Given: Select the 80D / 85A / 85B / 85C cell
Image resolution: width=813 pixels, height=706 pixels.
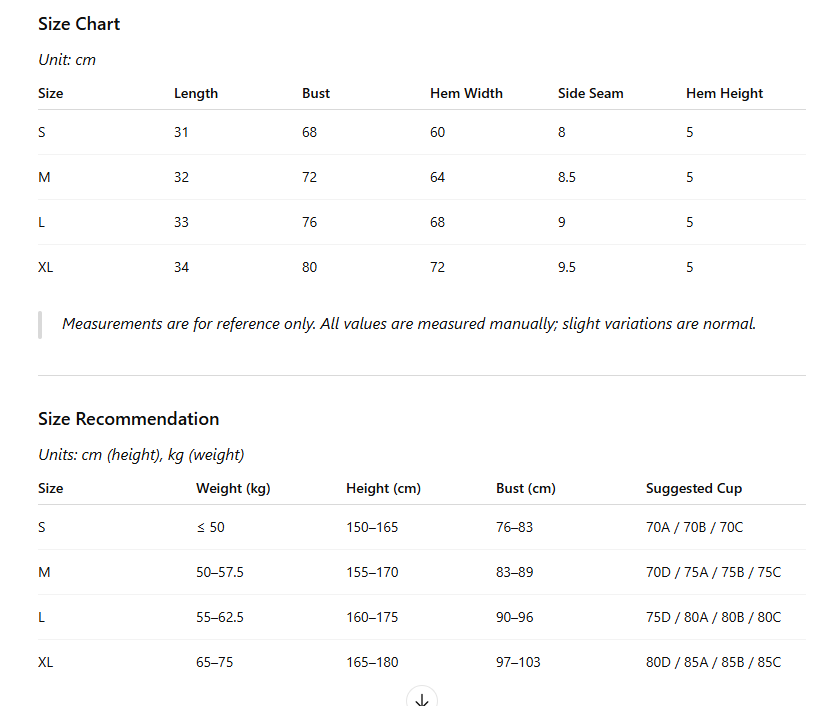Looking at the screenshot, I should (713, 662).
